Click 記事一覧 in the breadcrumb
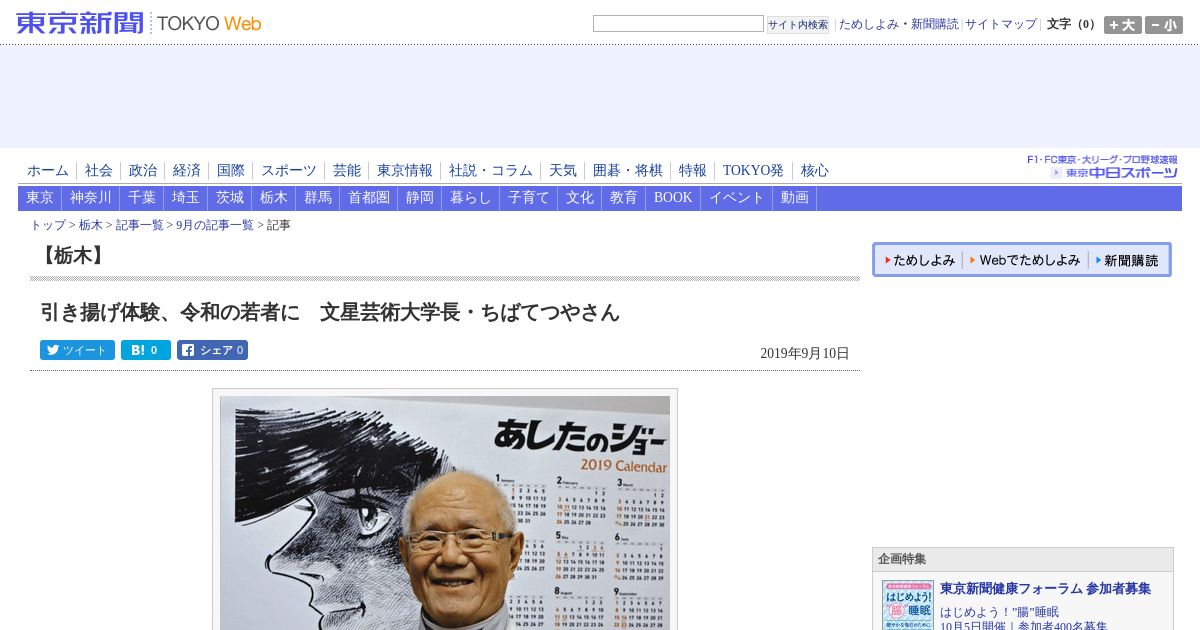This screenshot has height=630, width=1200. point(140,226)
